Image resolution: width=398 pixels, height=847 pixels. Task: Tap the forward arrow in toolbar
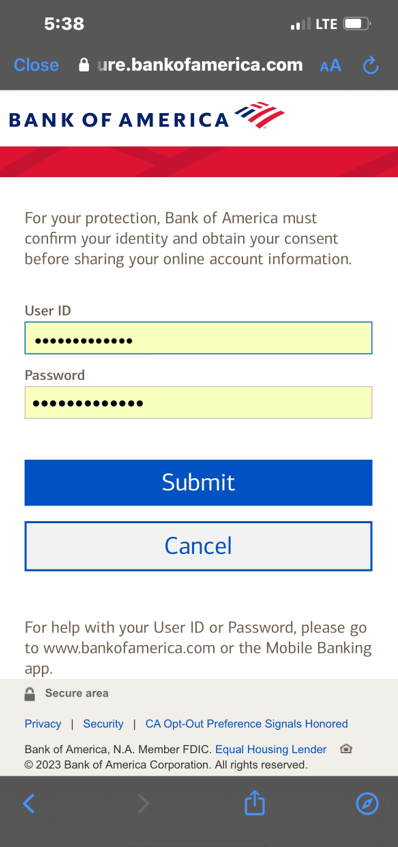click(x=143, y=804)
